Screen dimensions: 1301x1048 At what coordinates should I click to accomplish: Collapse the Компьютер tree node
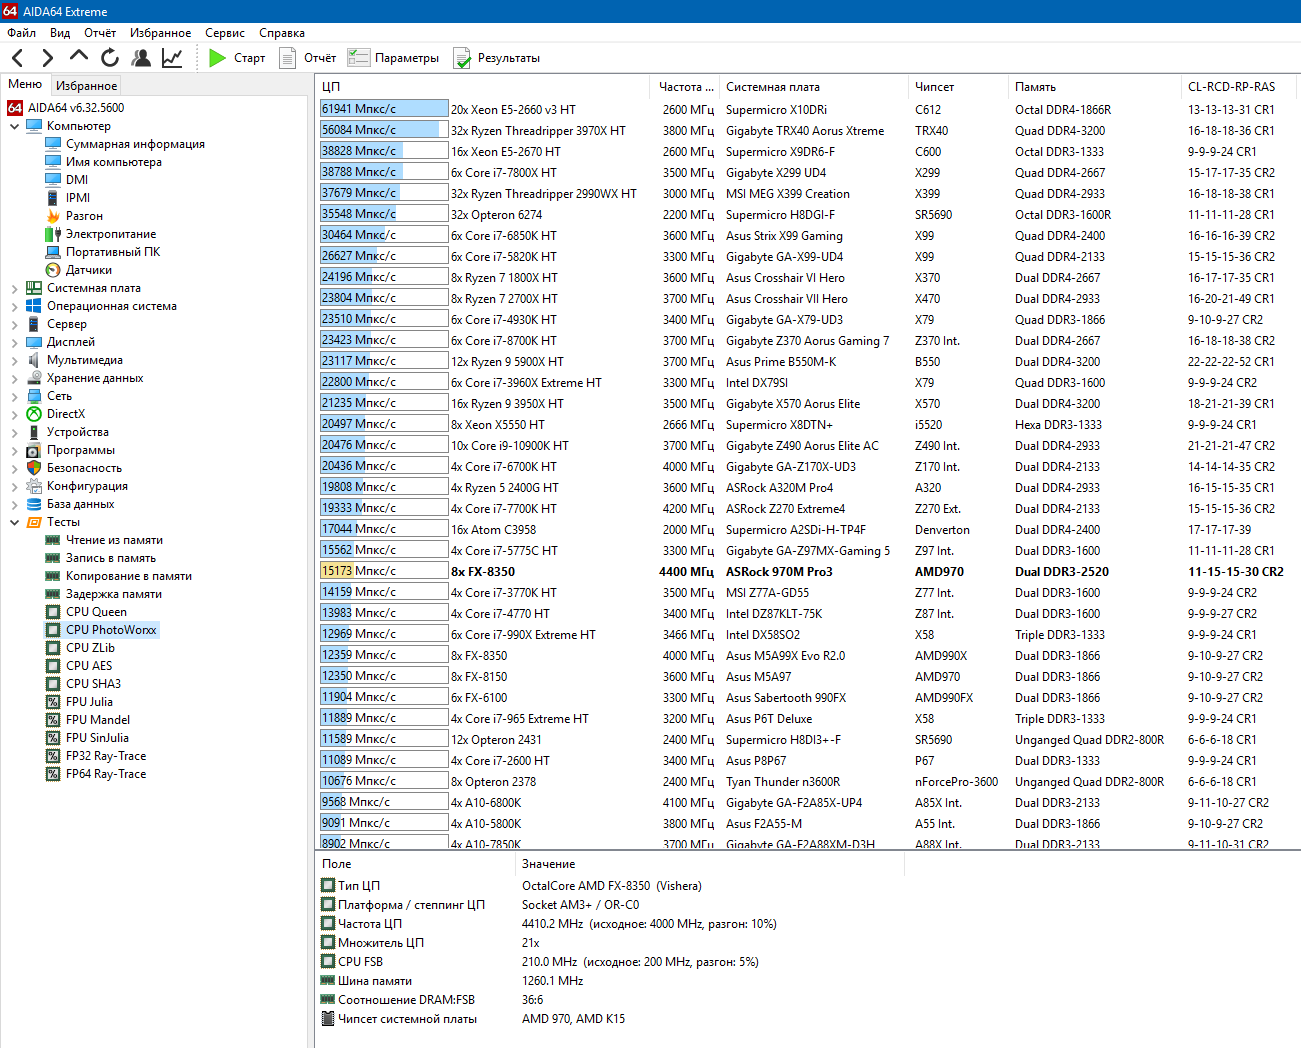point(14,126)
